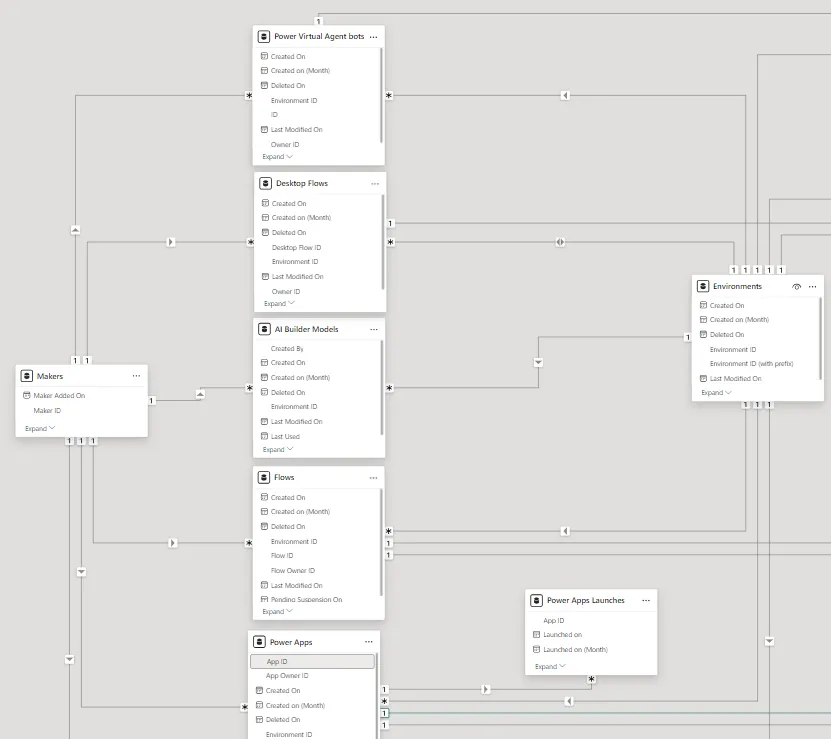Select the highlighted App ID field in Power Apps

coord(312,662)
